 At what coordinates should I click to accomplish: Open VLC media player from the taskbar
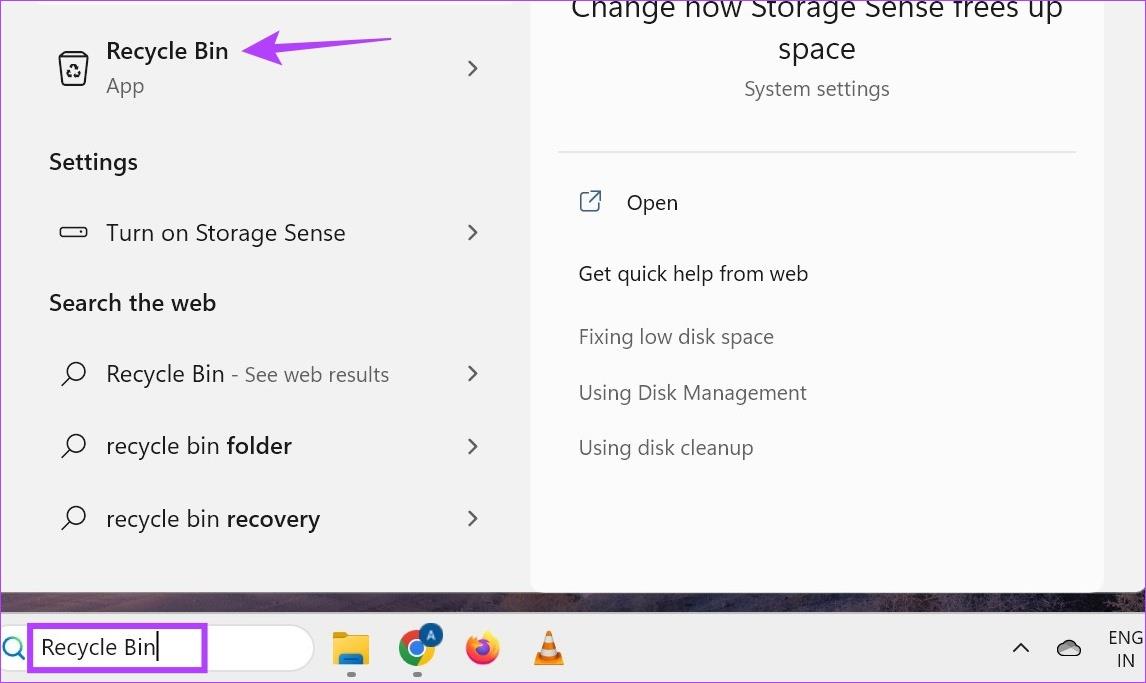coord(548,648)
